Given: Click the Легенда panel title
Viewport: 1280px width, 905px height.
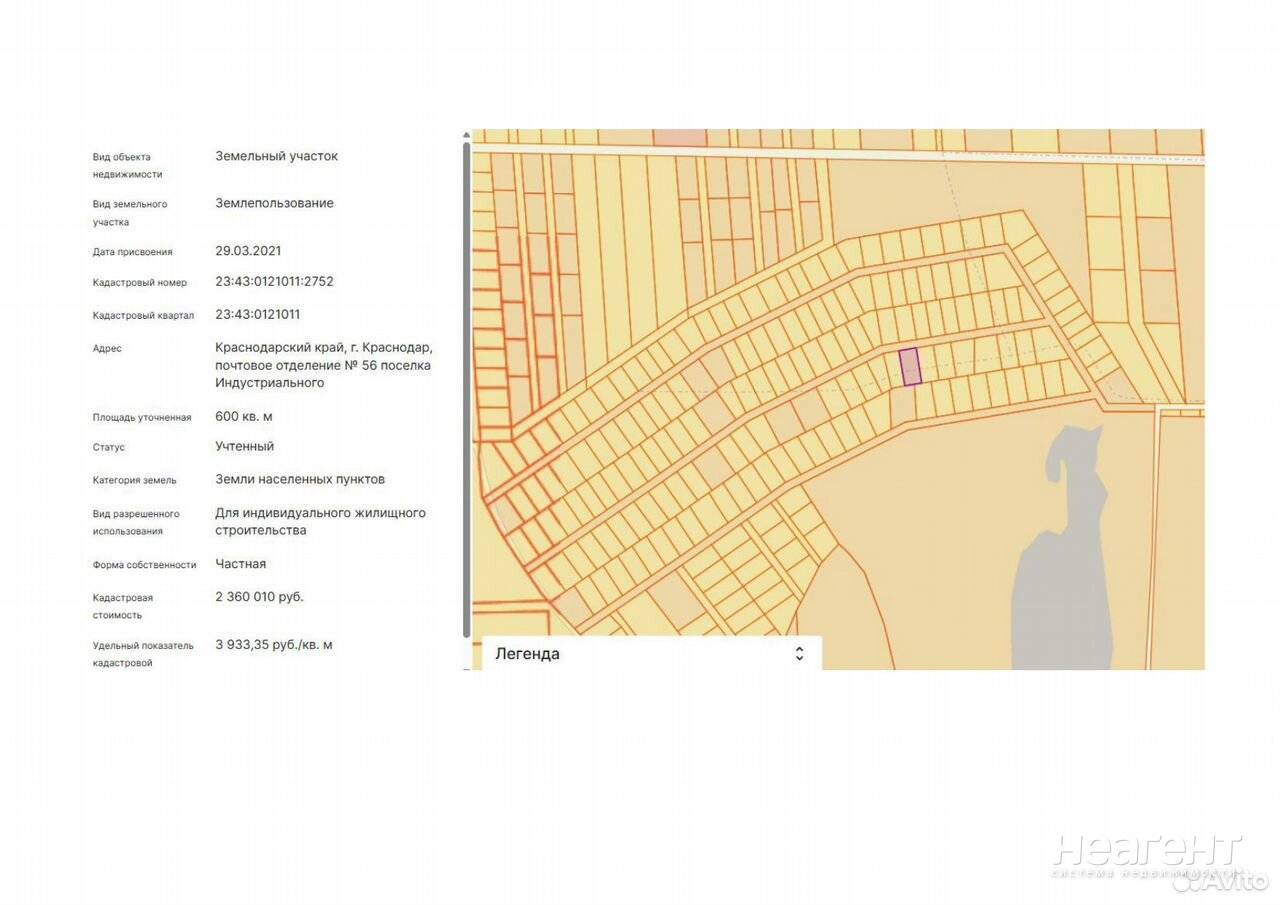Looking at the screenshot, I should pyautogui.click(x=527, y=654).
